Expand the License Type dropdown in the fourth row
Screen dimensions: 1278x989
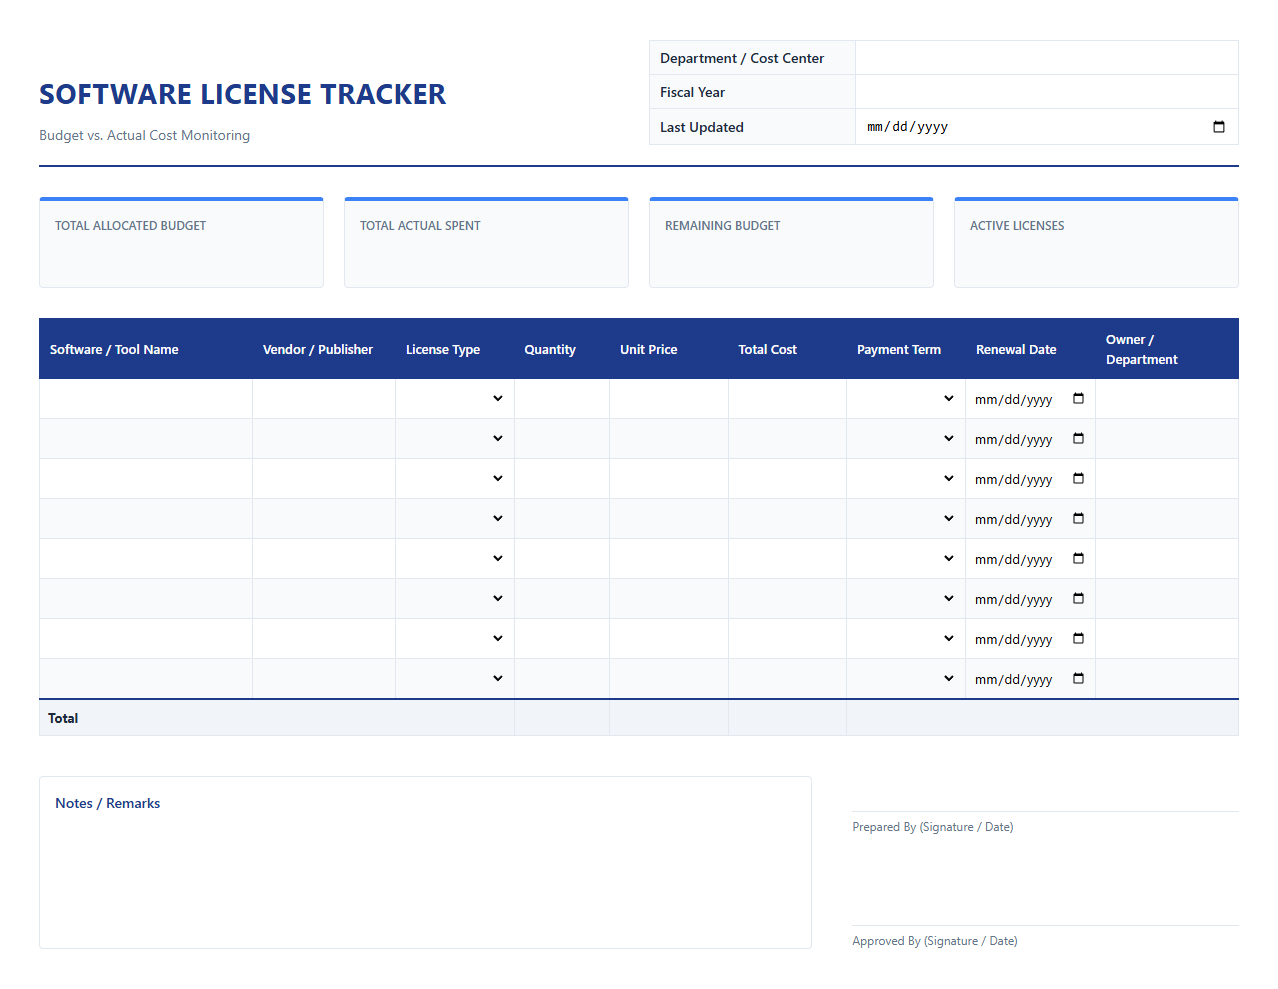coord(455,519)
